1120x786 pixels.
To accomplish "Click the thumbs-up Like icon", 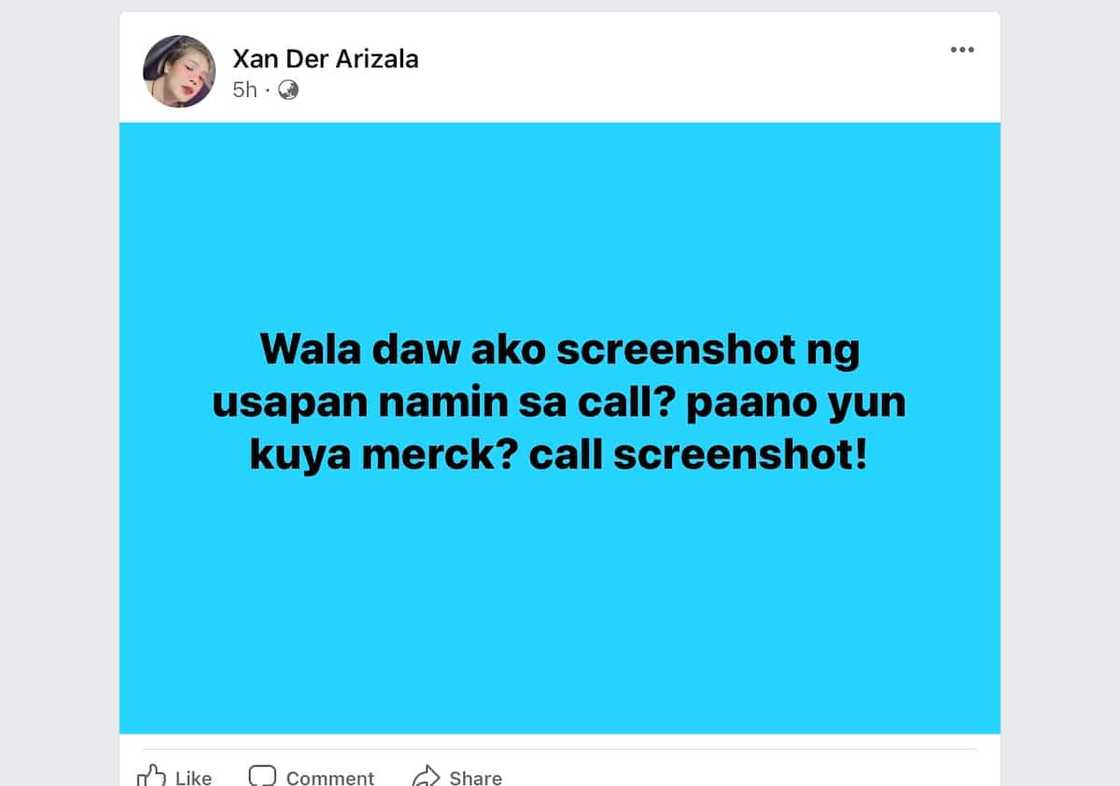I will 151,776.
